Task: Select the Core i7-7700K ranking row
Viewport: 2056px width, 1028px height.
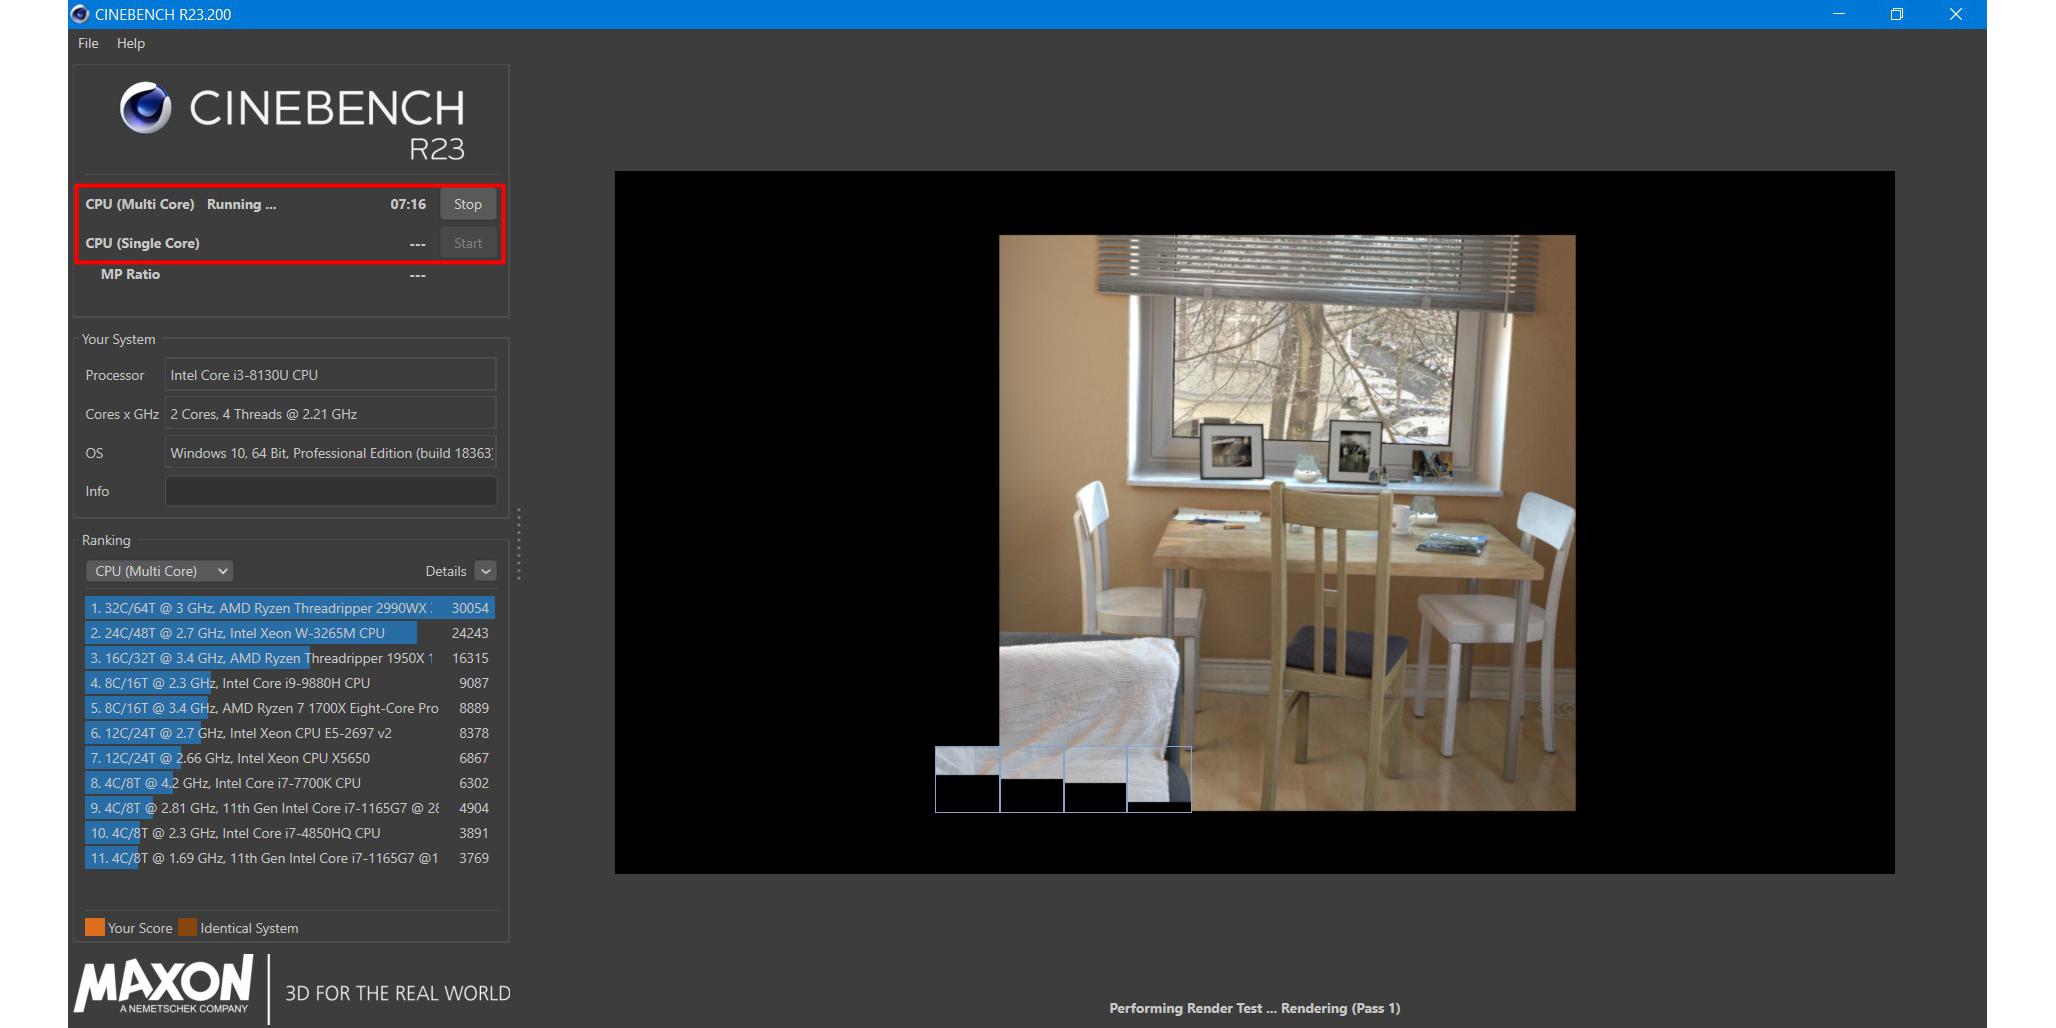Action: [290, 783]
